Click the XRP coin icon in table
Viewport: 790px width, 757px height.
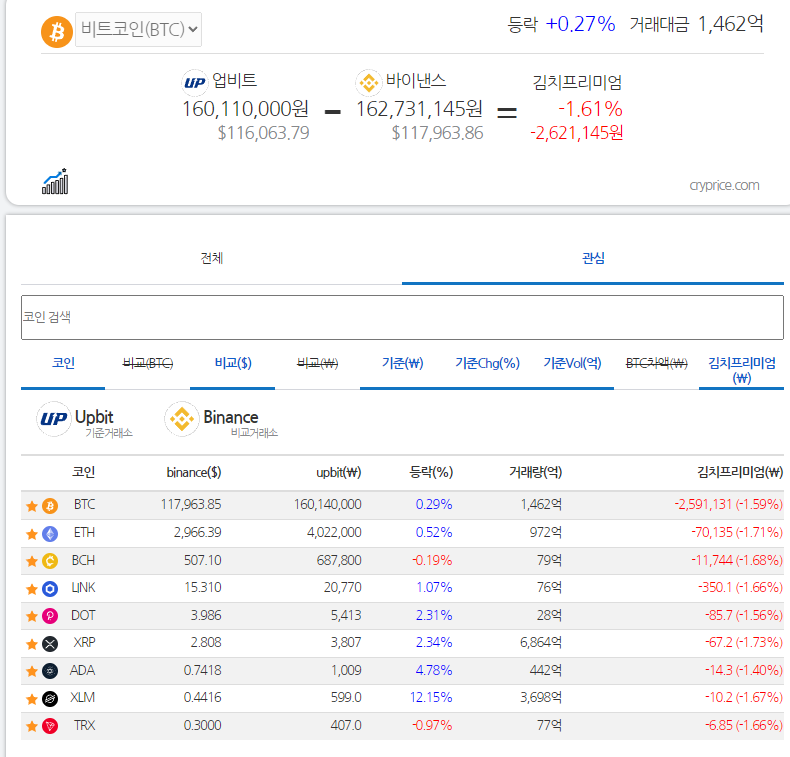click(50, 644)
